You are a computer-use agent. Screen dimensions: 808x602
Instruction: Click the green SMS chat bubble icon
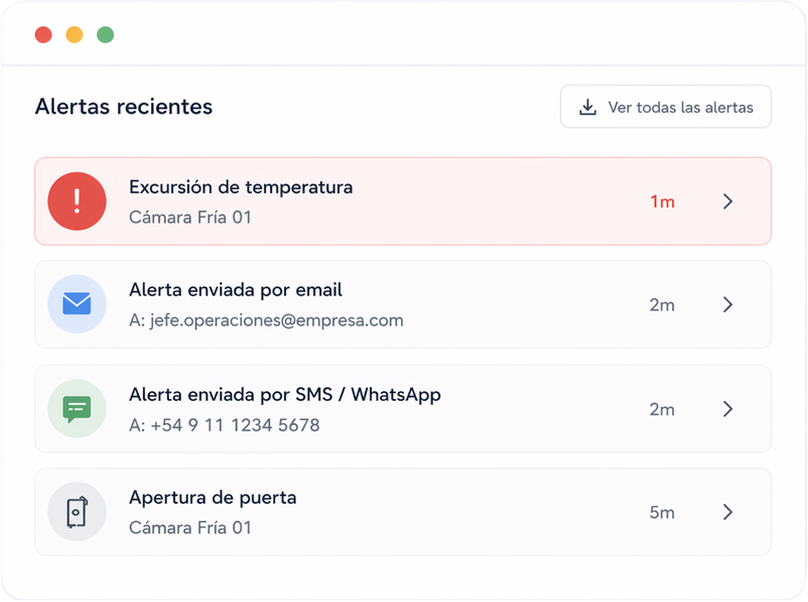77,408
